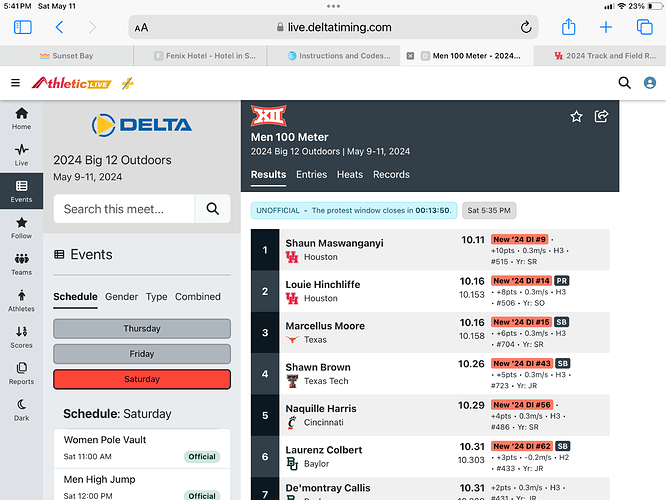
Task: Open Athletes in the sidebar
Action: point(21,301)
